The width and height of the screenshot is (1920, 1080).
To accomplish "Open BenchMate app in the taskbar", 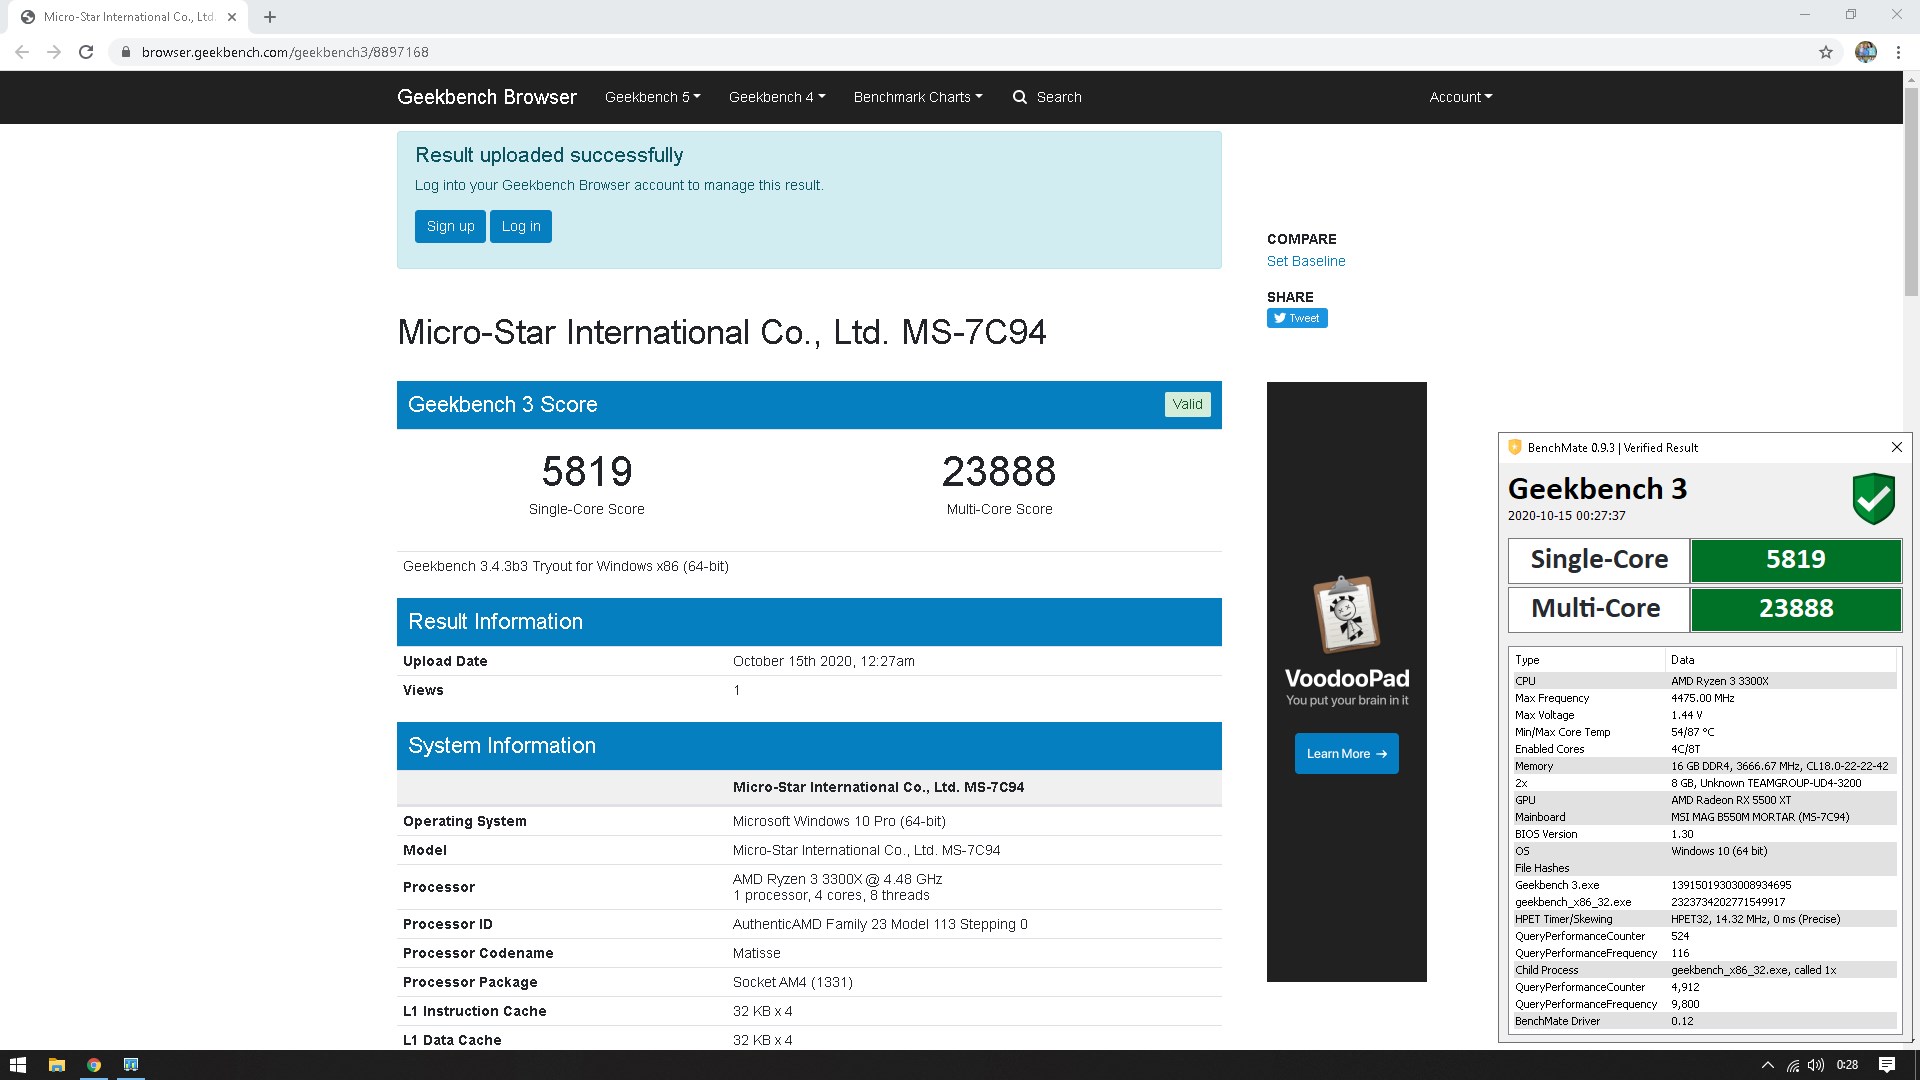I will coord(131,1065).
